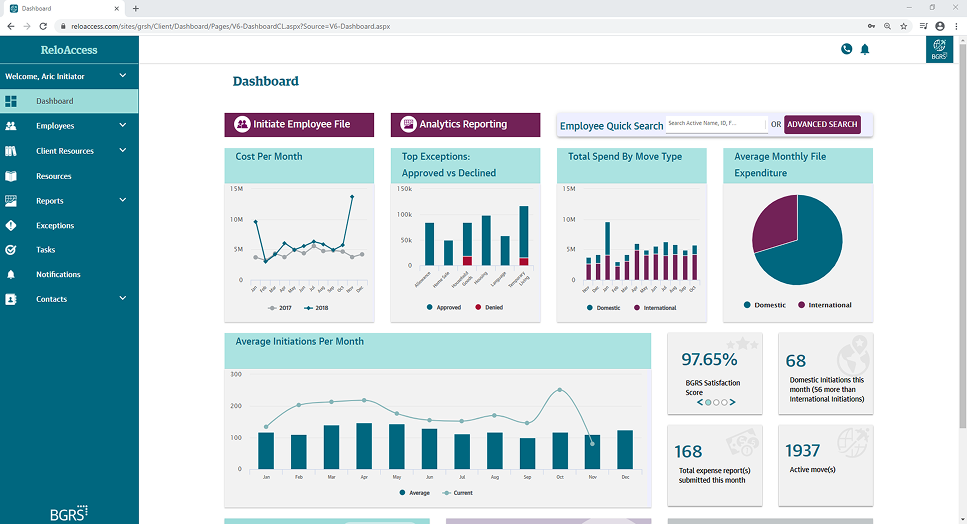Click the ReloAccess logo link
967x524 pixels.
(x=69, y=50)
